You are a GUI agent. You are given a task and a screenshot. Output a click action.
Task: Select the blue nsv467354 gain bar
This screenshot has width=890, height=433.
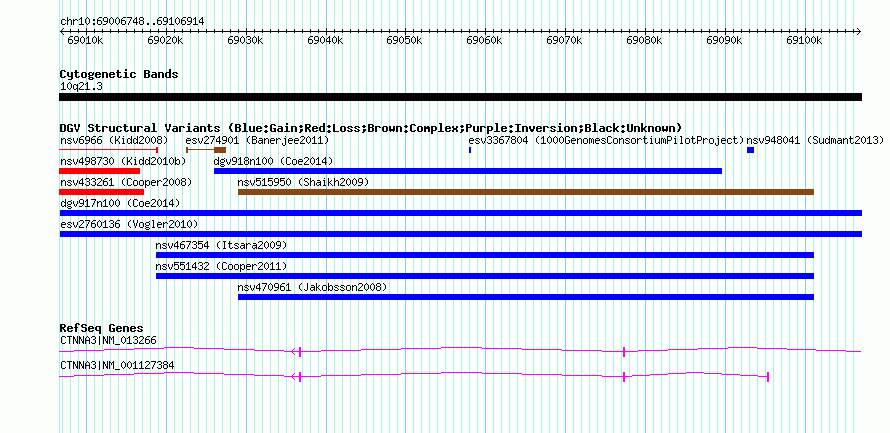pos(485,255)
